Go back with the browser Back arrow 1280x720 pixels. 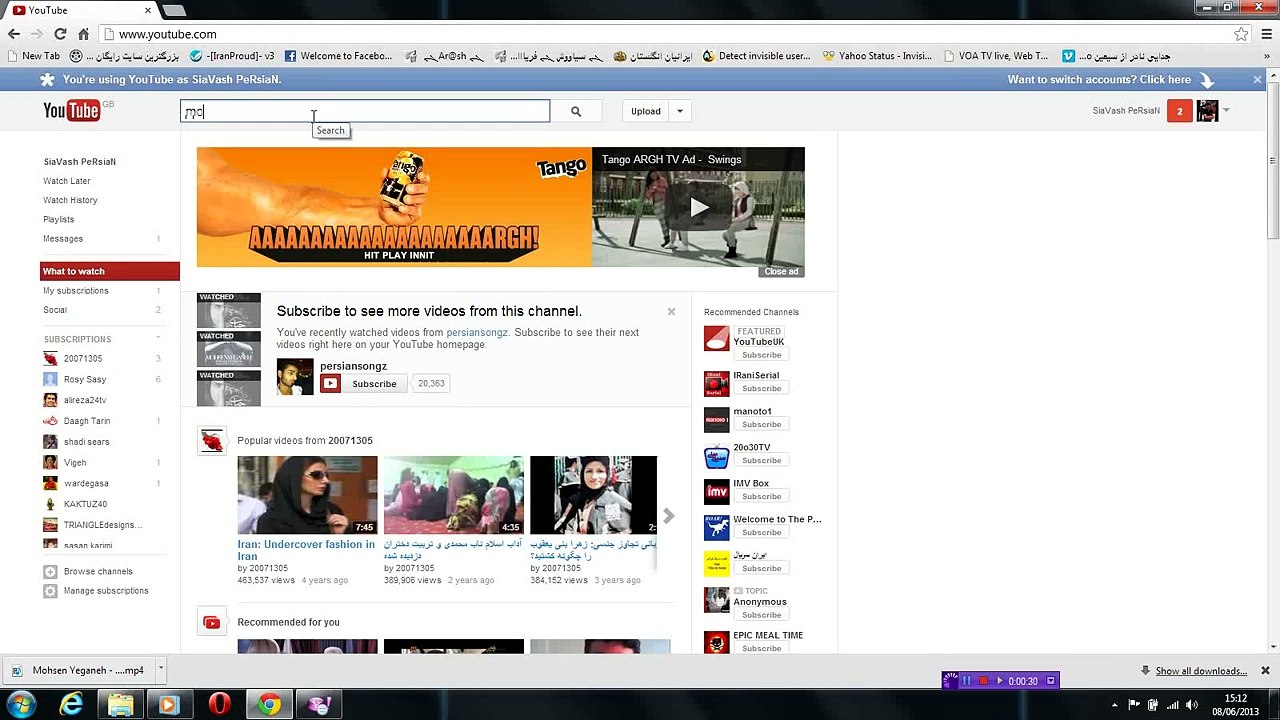[x=14, y=34]
